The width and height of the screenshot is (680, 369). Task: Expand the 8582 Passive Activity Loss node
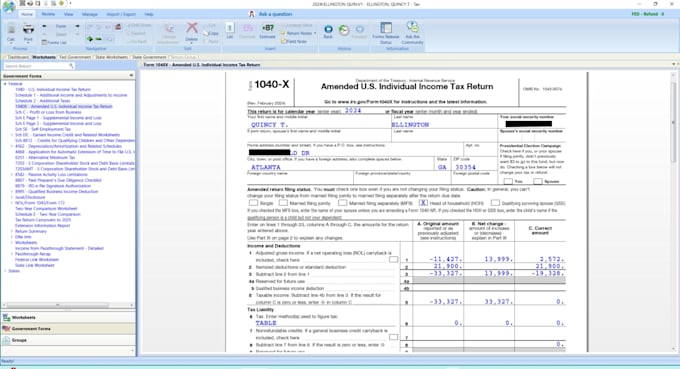click(x=12, y=174)
